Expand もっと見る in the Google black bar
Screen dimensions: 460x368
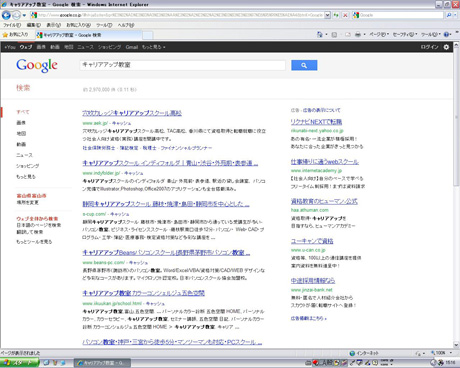pos(153,47)
